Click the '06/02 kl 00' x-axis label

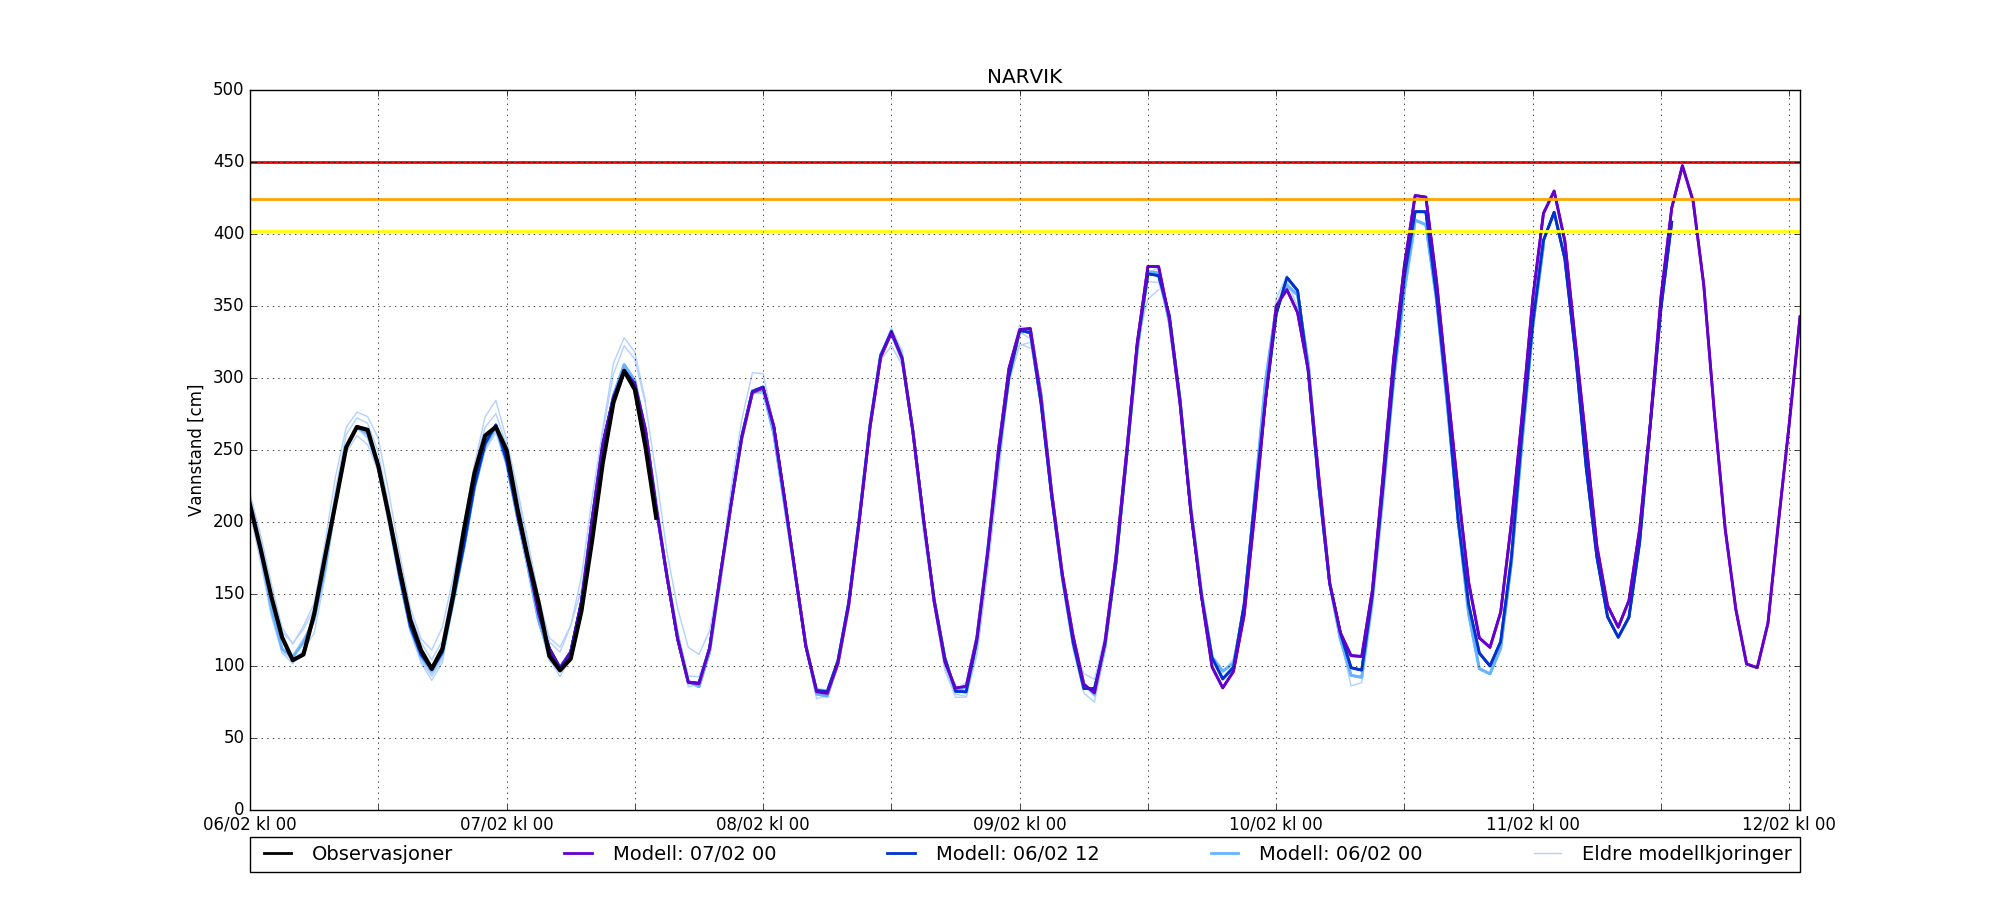point(250,825)
